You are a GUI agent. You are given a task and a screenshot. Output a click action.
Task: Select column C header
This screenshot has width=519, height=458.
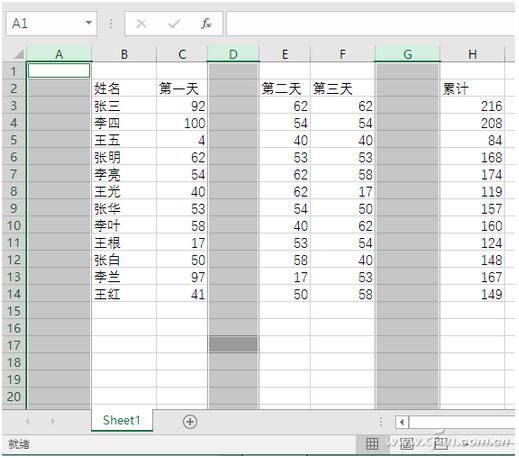click(182, 54)
